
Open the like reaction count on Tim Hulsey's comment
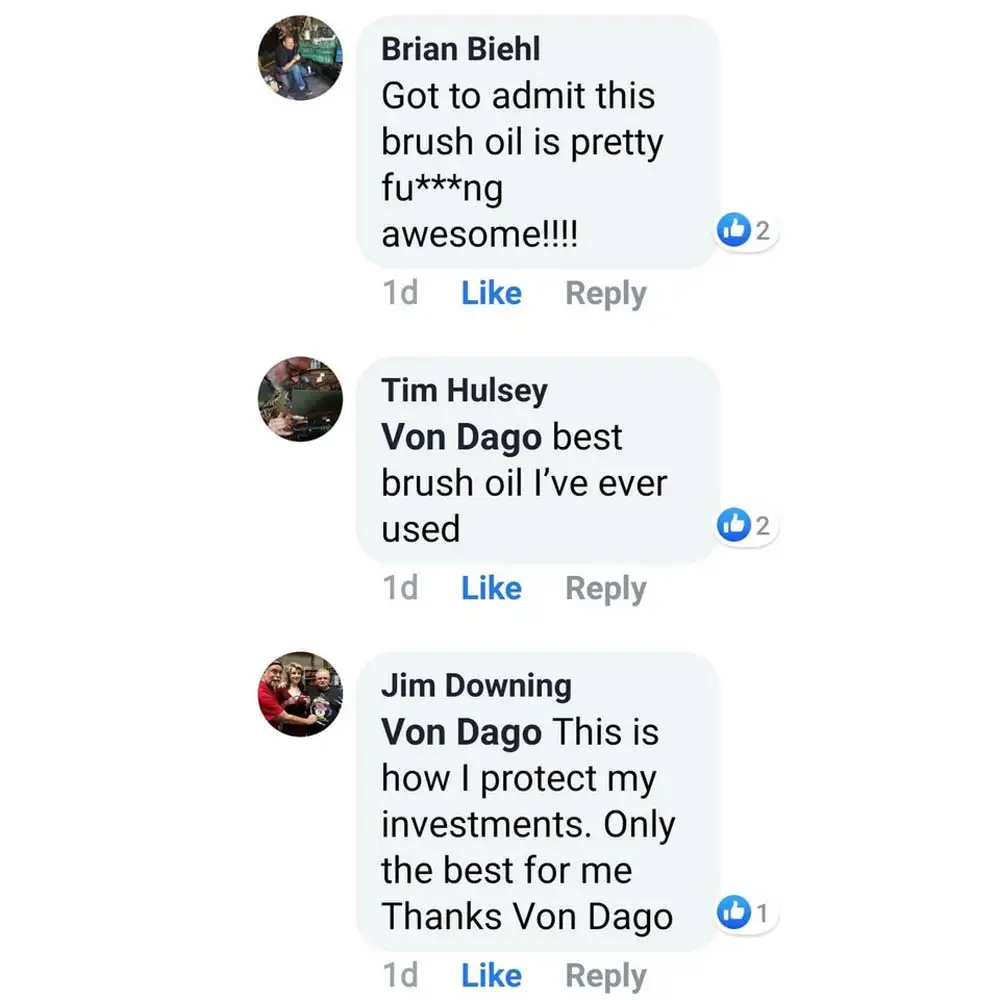pyautogui.click(x=747, y=525)
